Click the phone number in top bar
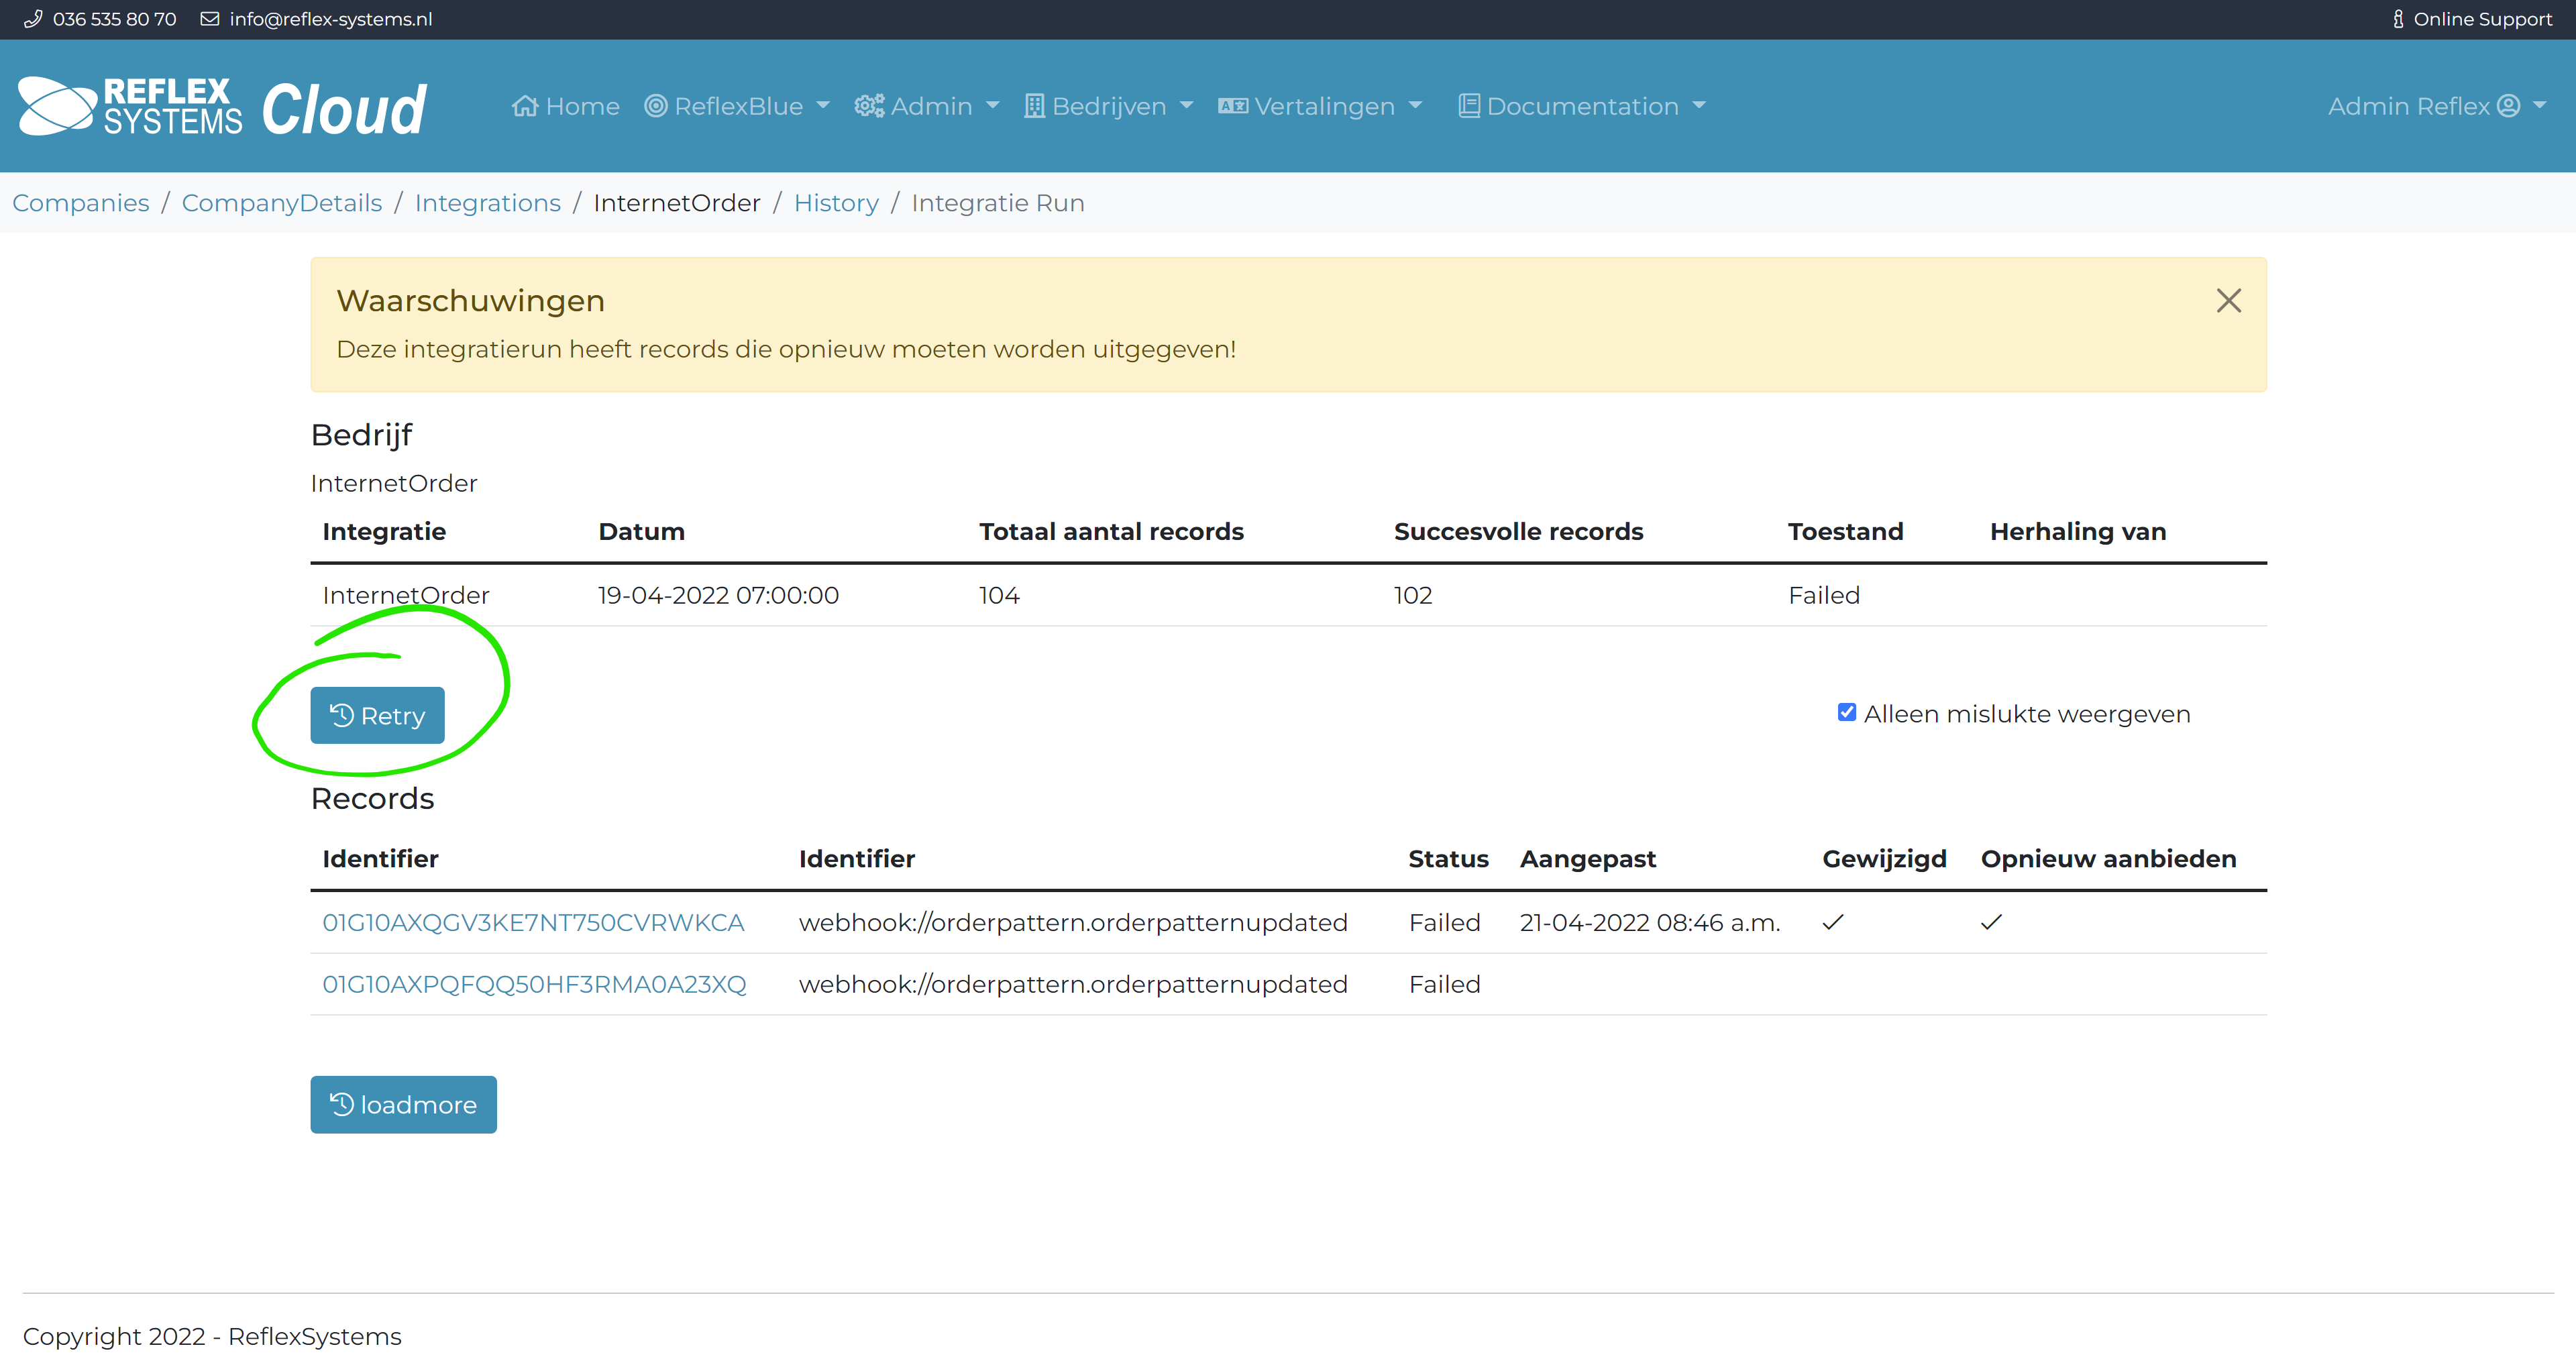Screen dimensions: 2576x1367 [114, 19]
